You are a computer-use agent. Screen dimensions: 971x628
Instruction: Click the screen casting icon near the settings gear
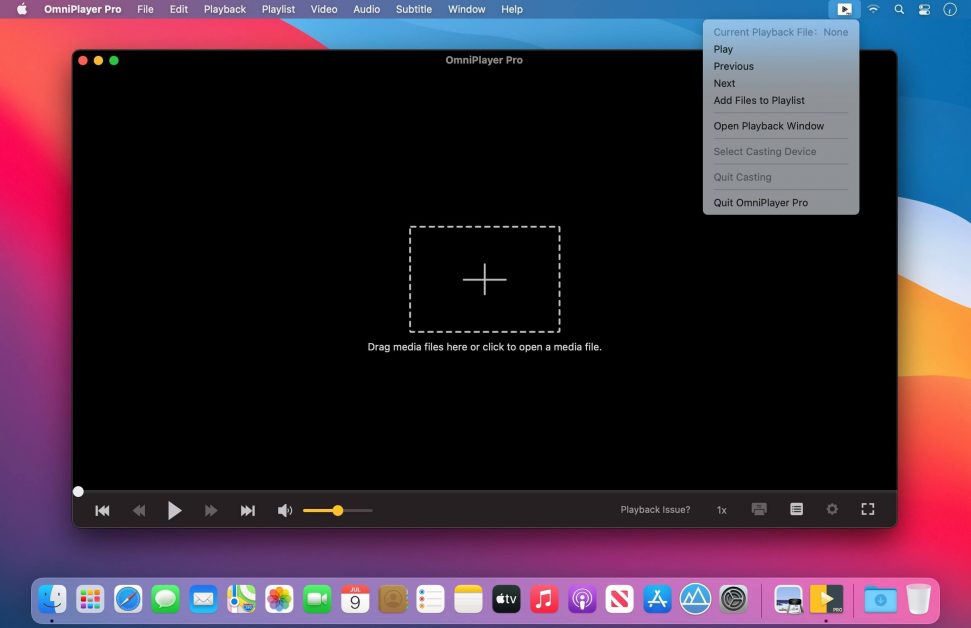point(759,508)
